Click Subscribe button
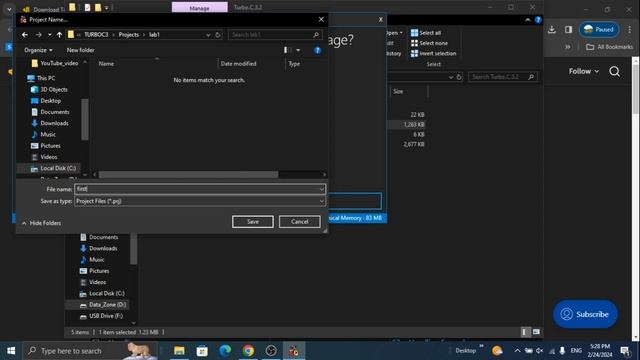 585,314
